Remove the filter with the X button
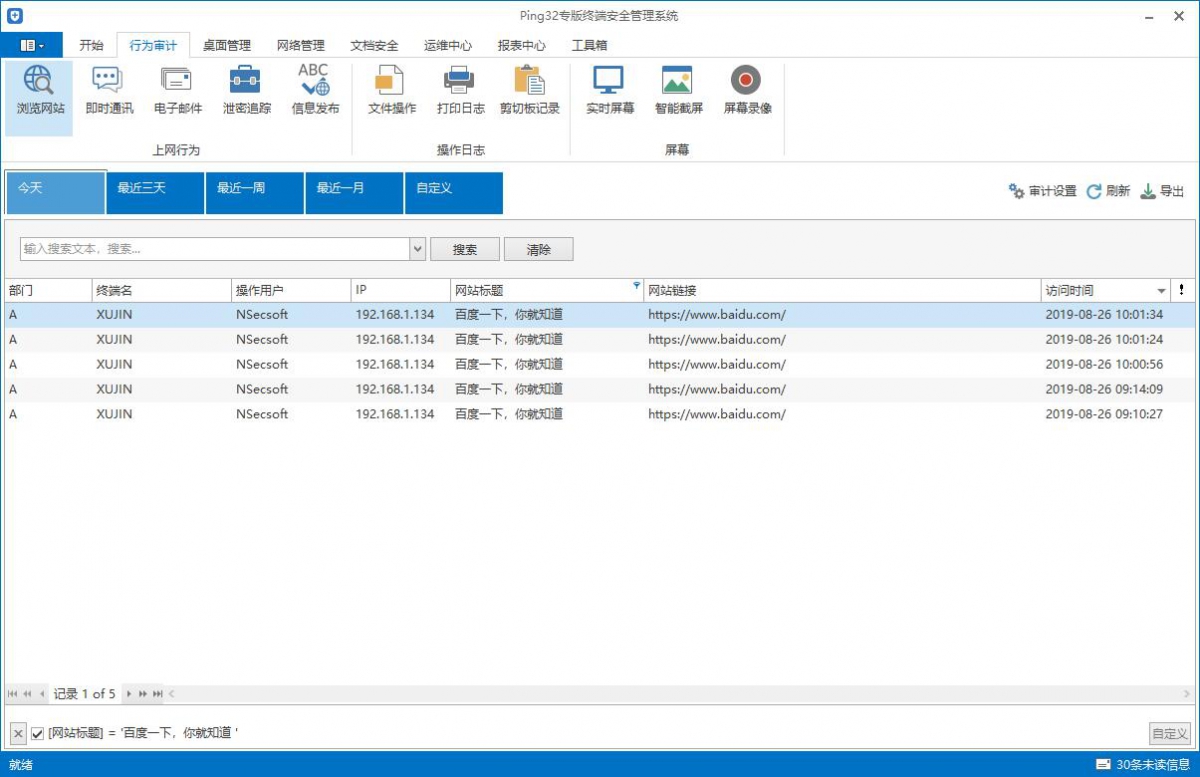The width and height of the screenshot is (1200, 777). tap(18, 734)
